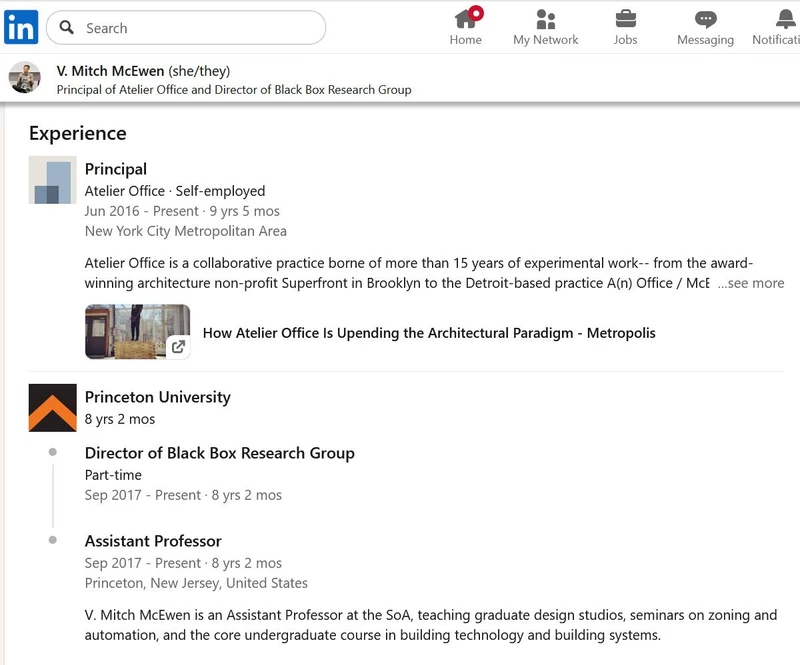Open V. Mitch McEwen profile photo
Screen dimensions: 800x665
point(24,78)
